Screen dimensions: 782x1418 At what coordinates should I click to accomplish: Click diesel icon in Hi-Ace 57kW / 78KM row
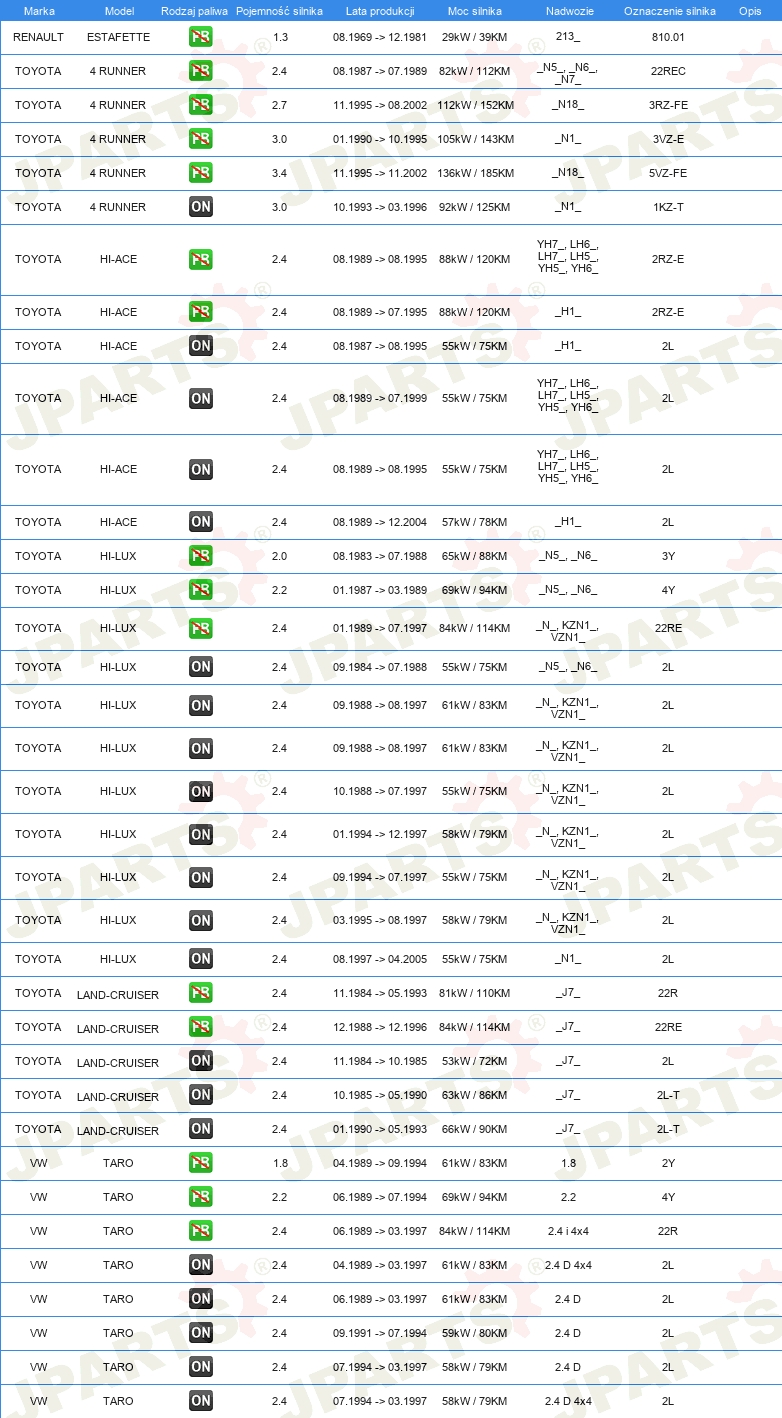click(201, 522)
